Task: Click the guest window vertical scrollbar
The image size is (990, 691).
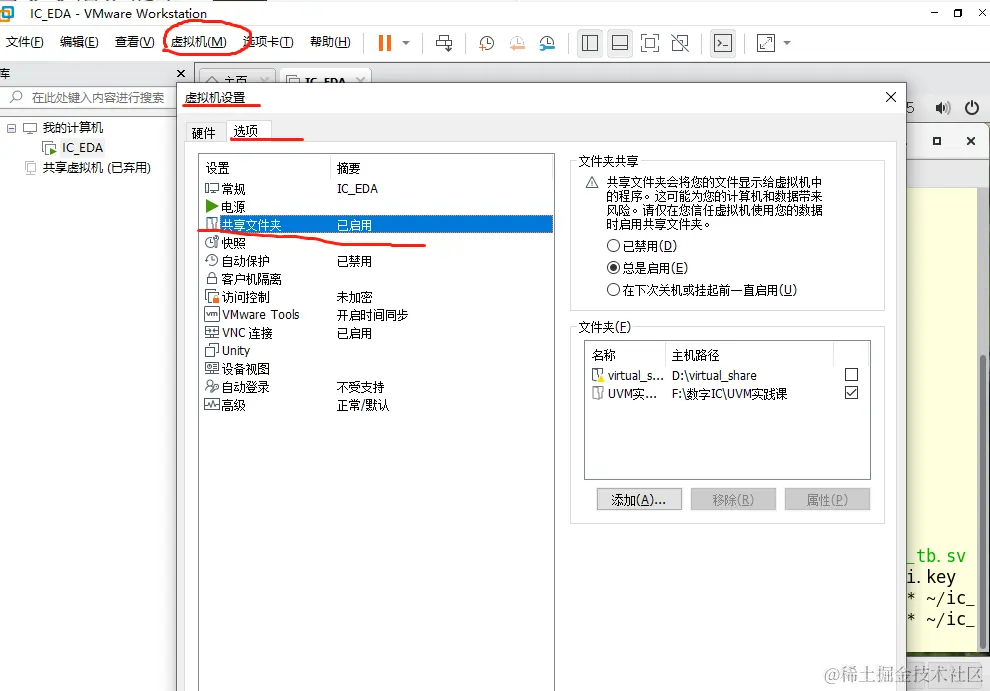Action: tap(984, 502)
